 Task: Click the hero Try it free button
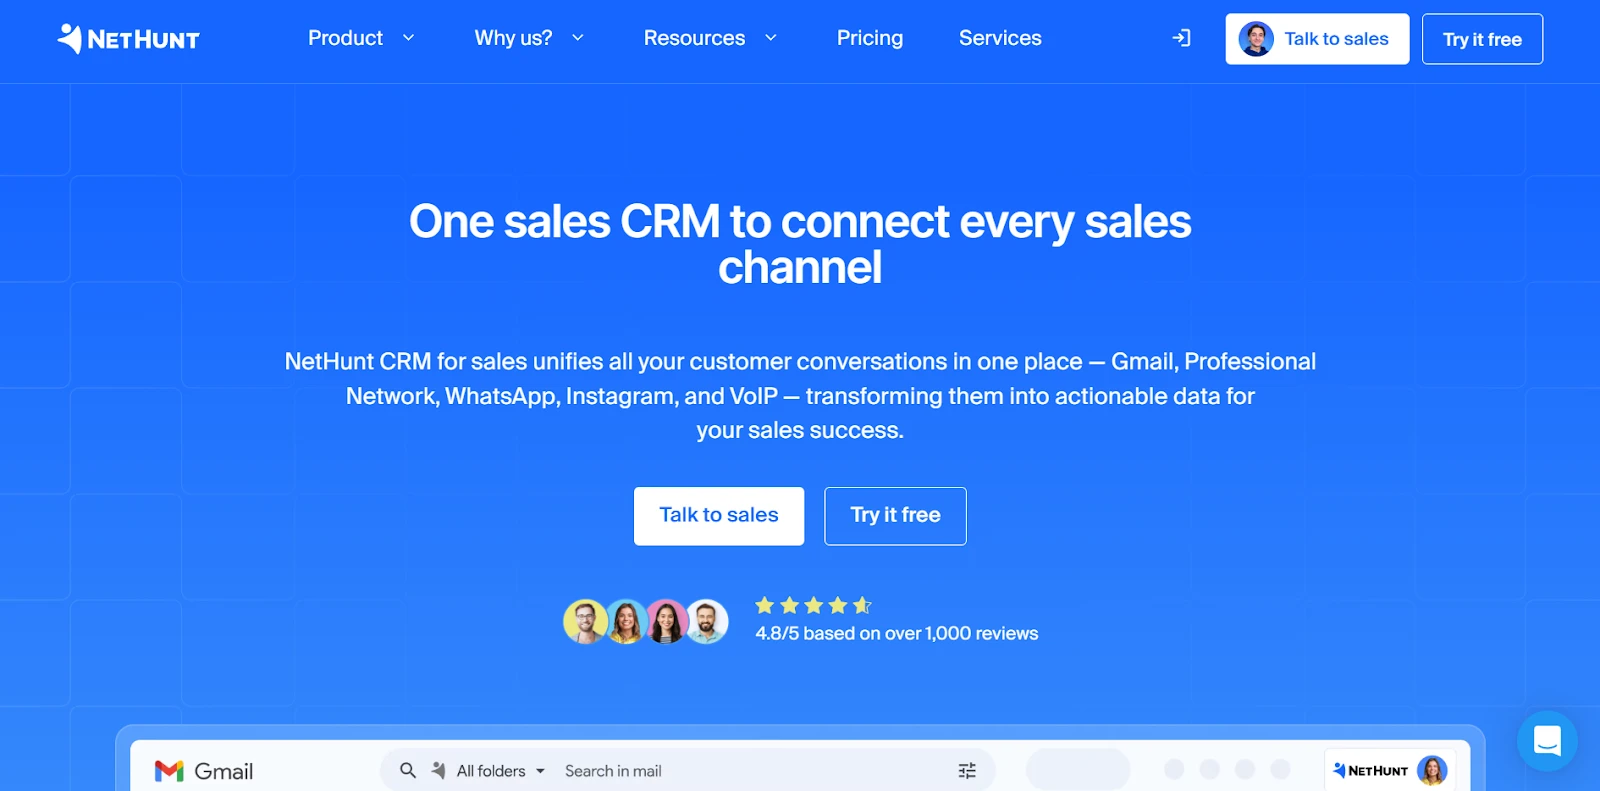click(895, 515)
